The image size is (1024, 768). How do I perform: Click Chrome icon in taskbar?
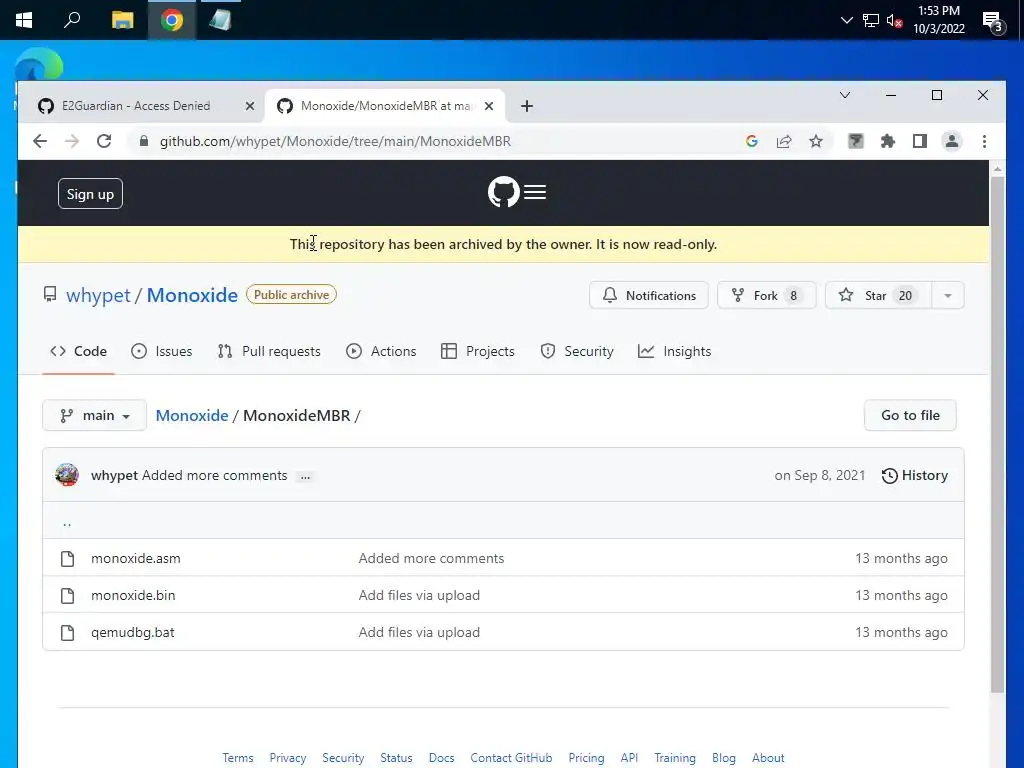[172, 20]
